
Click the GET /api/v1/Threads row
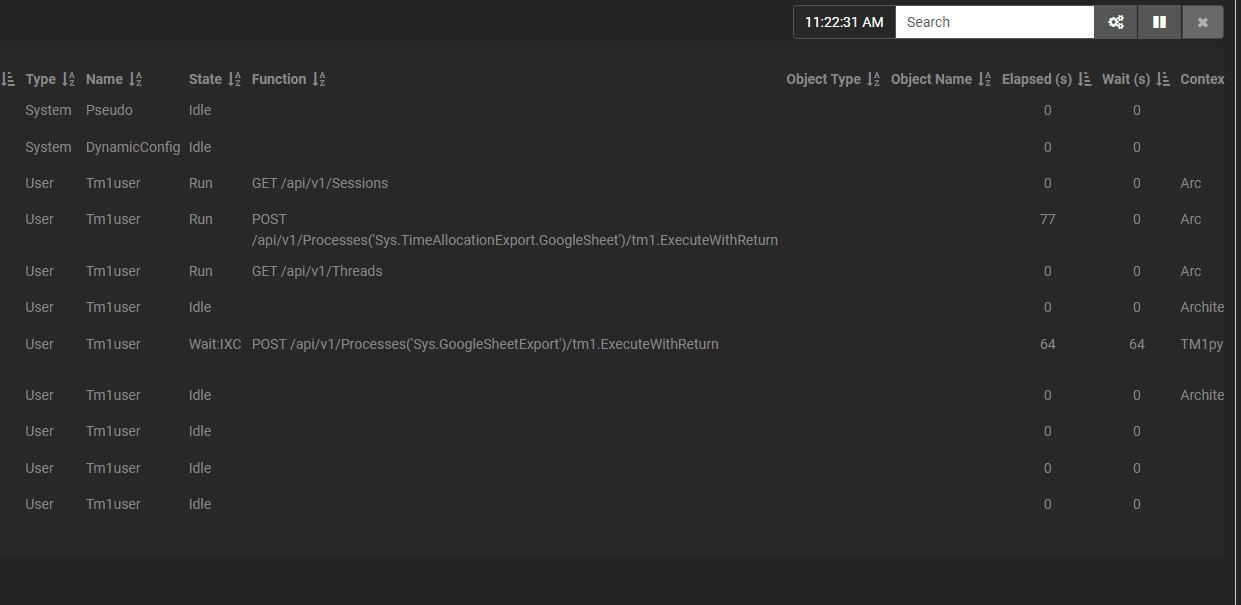point(318,270)
